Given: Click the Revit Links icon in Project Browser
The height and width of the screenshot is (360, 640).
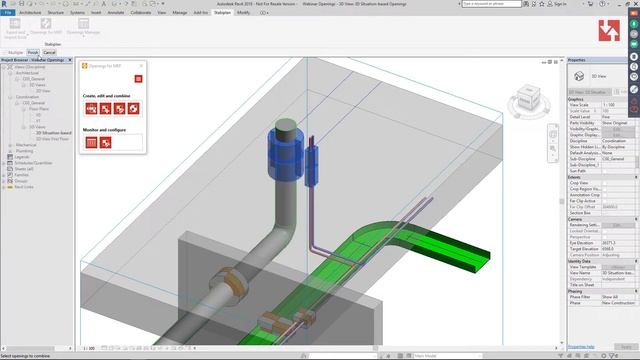Looking at the screenshot, I should pyautogui.click(x=10, y=187).
